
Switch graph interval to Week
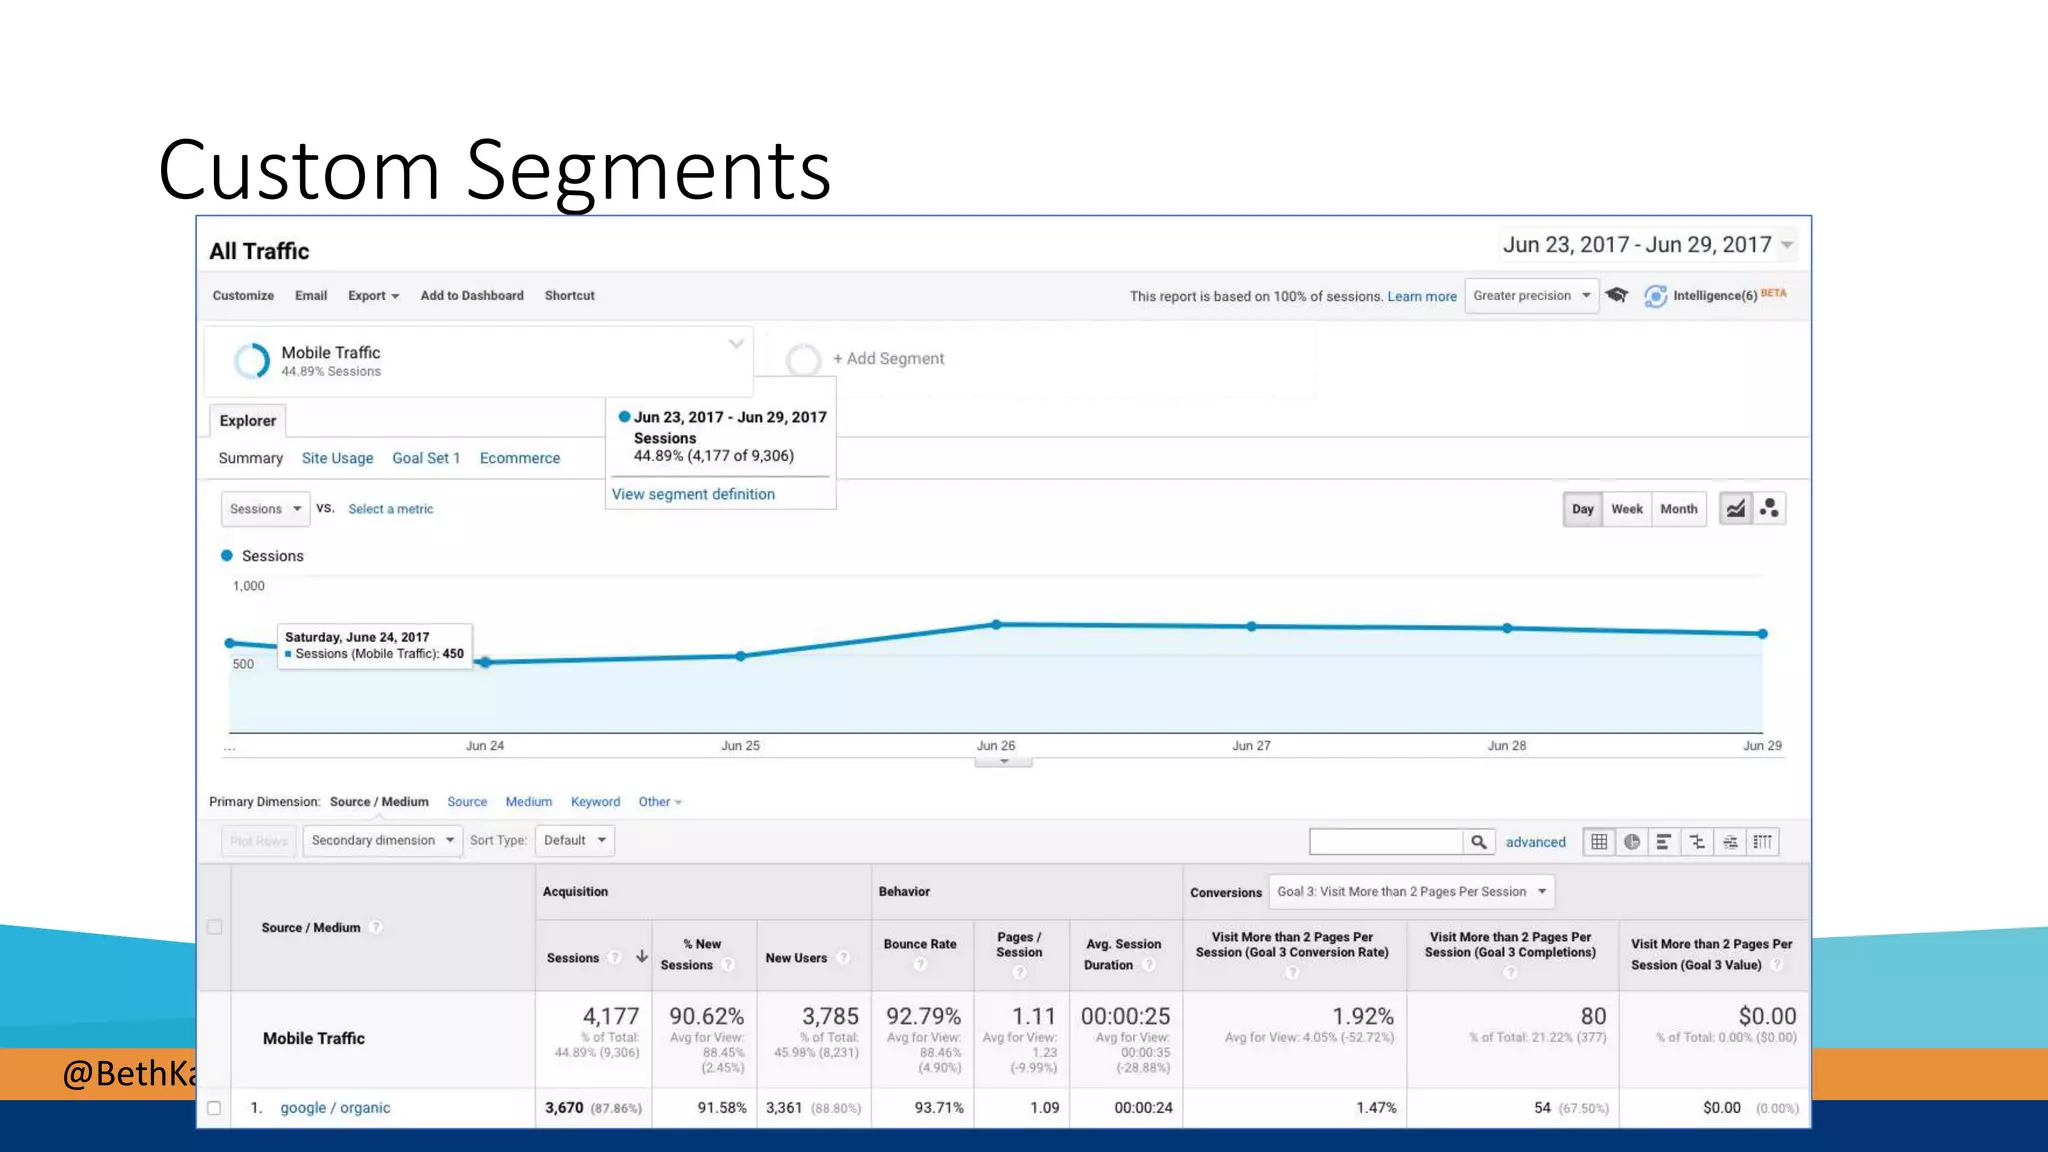(1626, 509)
